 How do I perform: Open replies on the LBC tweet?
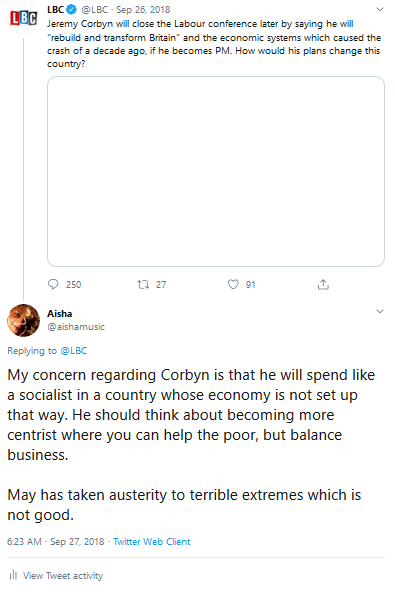[53, 284]
